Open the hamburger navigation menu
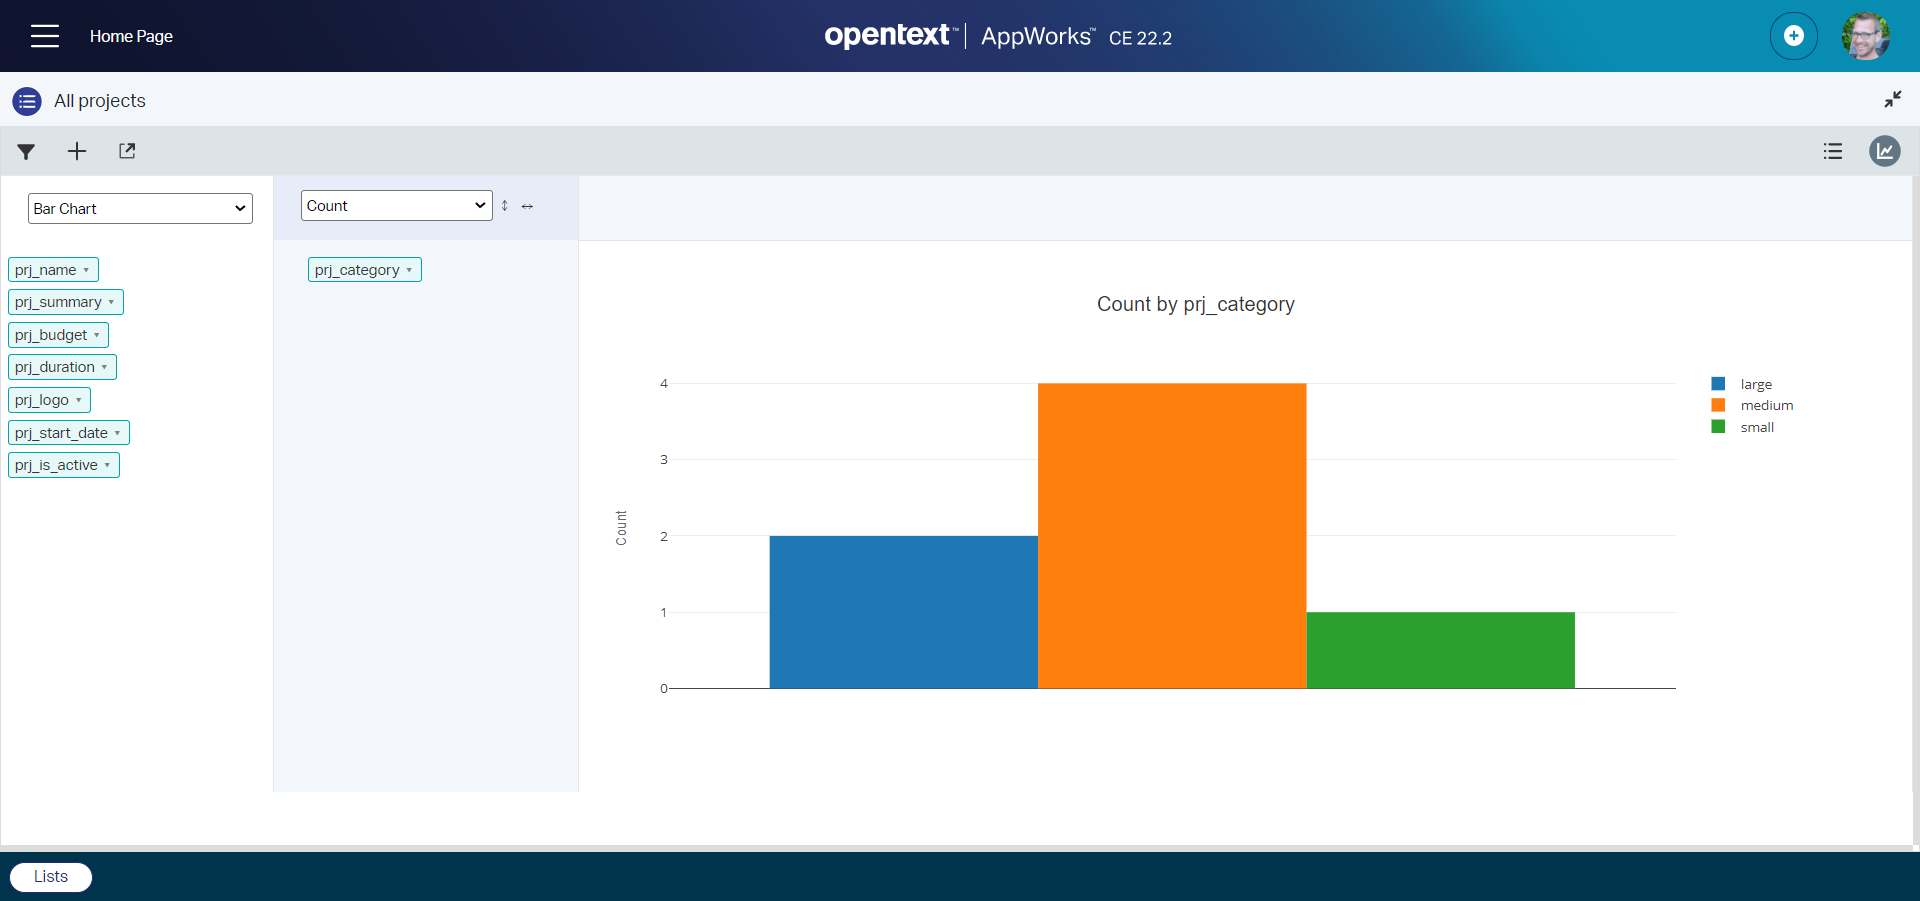Image resolution: width=1920 pixels, height=901 pixels. (x=45, y=36)
